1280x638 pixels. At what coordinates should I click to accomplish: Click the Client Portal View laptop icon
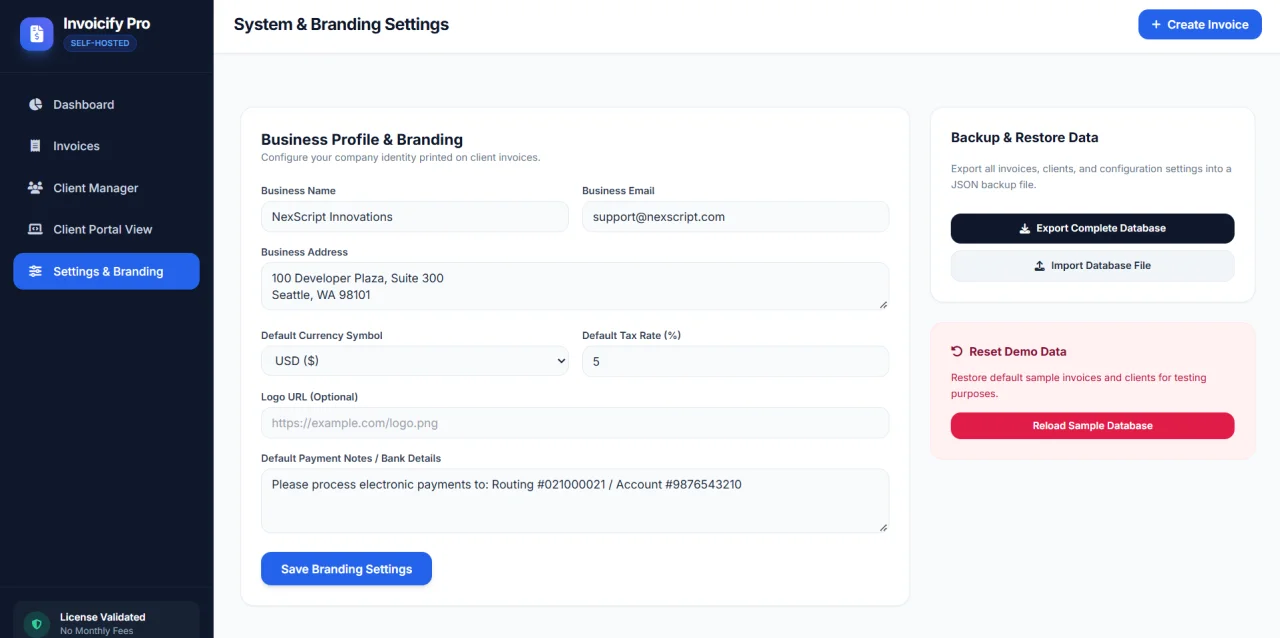(36, 229)
